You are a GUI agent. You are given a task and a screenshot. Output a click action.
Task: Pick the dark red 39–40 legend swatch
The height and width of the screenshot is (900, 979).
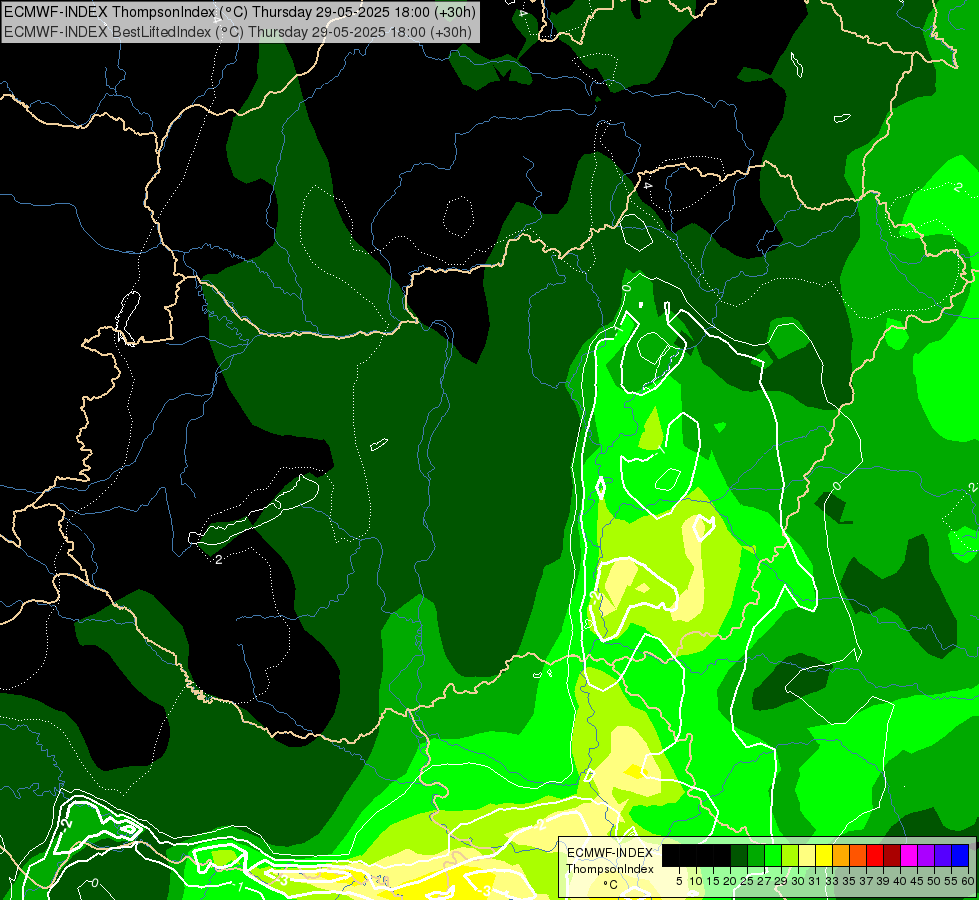892,855
